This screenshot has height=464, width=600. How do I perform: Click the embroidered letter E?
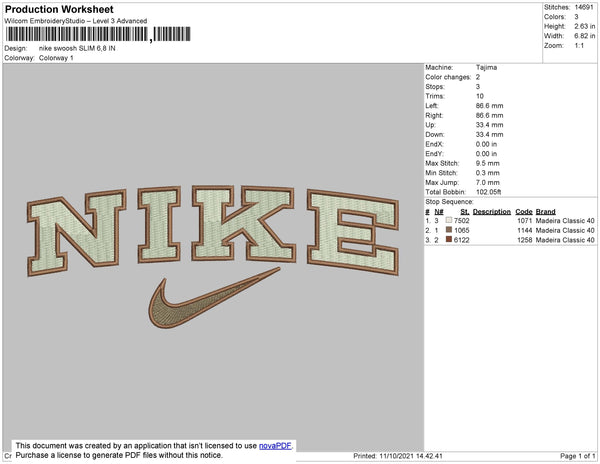(353, 232)
